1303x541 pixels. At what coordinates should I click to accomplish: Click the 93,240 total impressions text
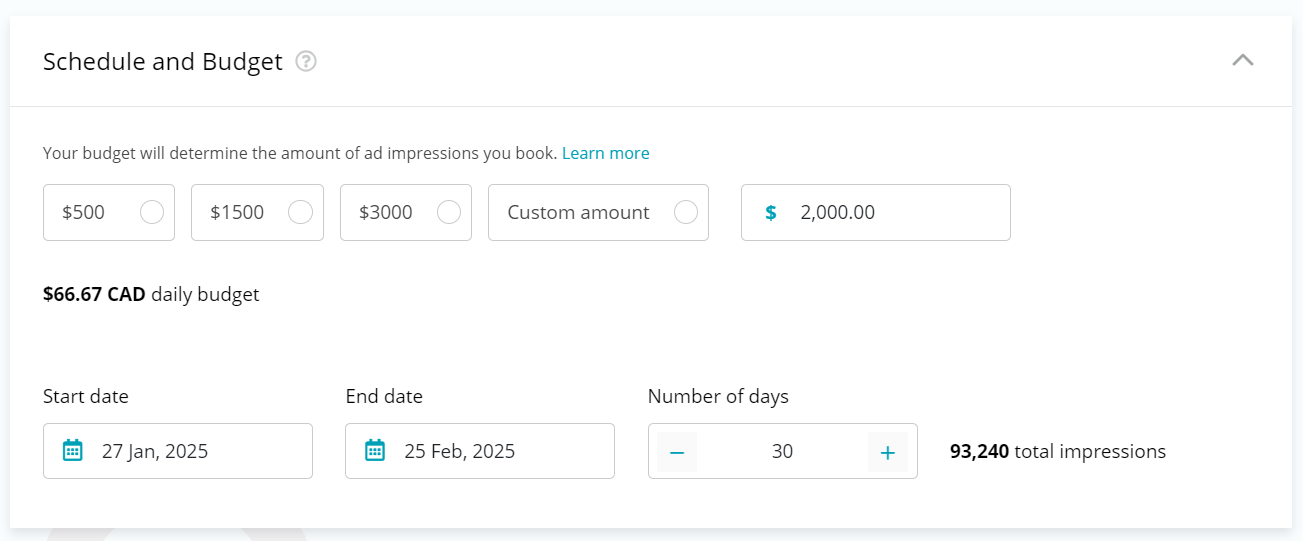tap(1058, 451)
